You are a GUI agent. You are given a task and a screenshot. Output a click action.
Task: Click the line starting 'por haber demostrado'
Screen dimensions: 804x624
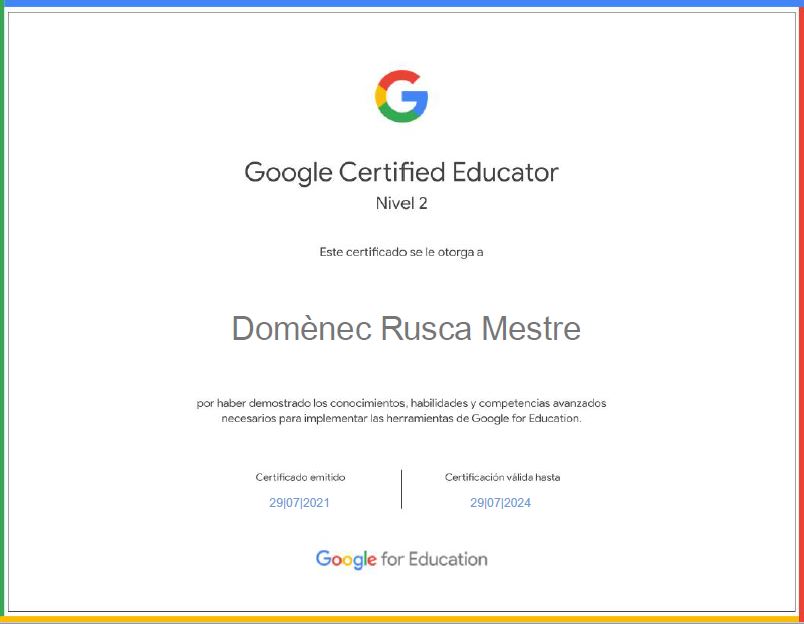coord(401,403)
